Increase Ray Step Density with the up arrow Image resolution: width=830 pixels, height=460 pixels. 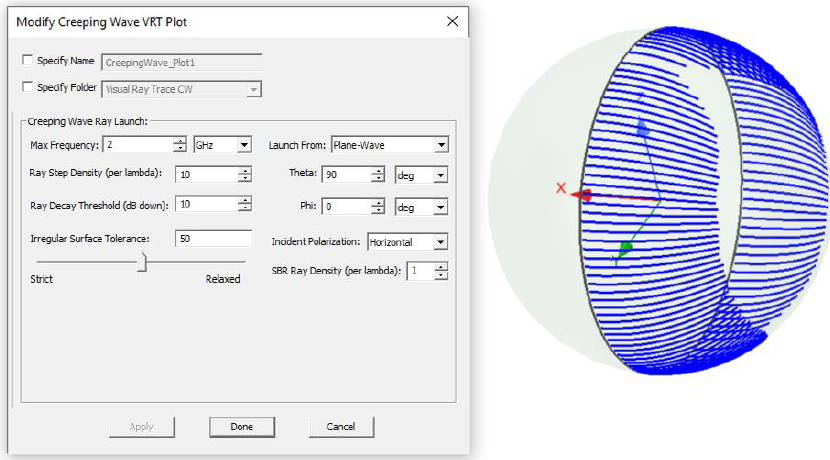click(245, 170)
